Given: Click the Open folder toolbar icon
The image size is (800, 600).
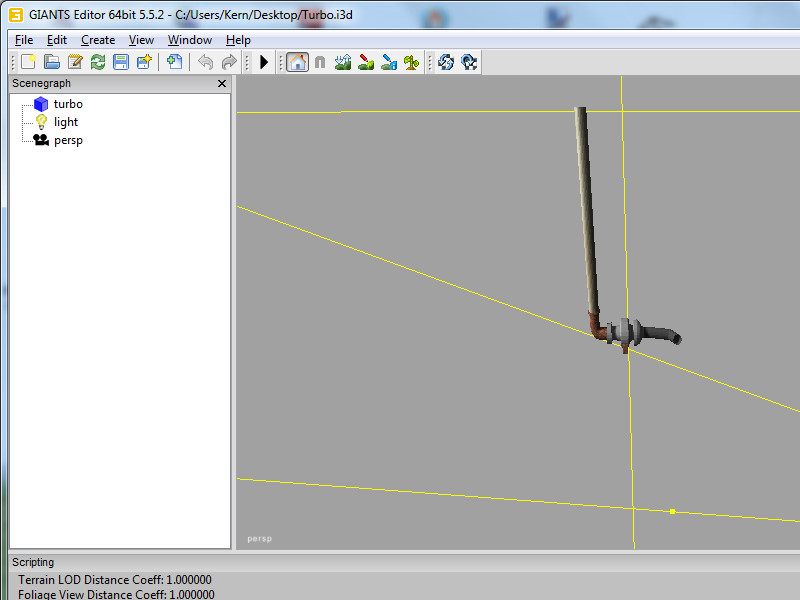Looking at the screenshot, I should pos(51,62).
